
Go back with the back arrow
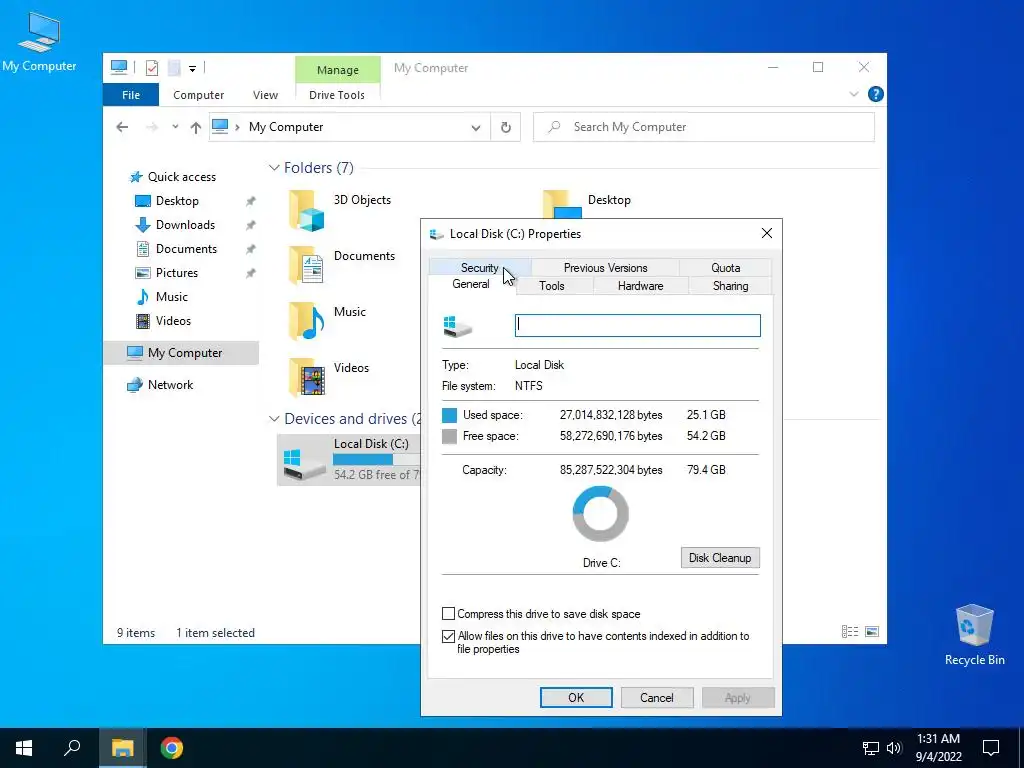pyautogui.click(x=122, y=127)
